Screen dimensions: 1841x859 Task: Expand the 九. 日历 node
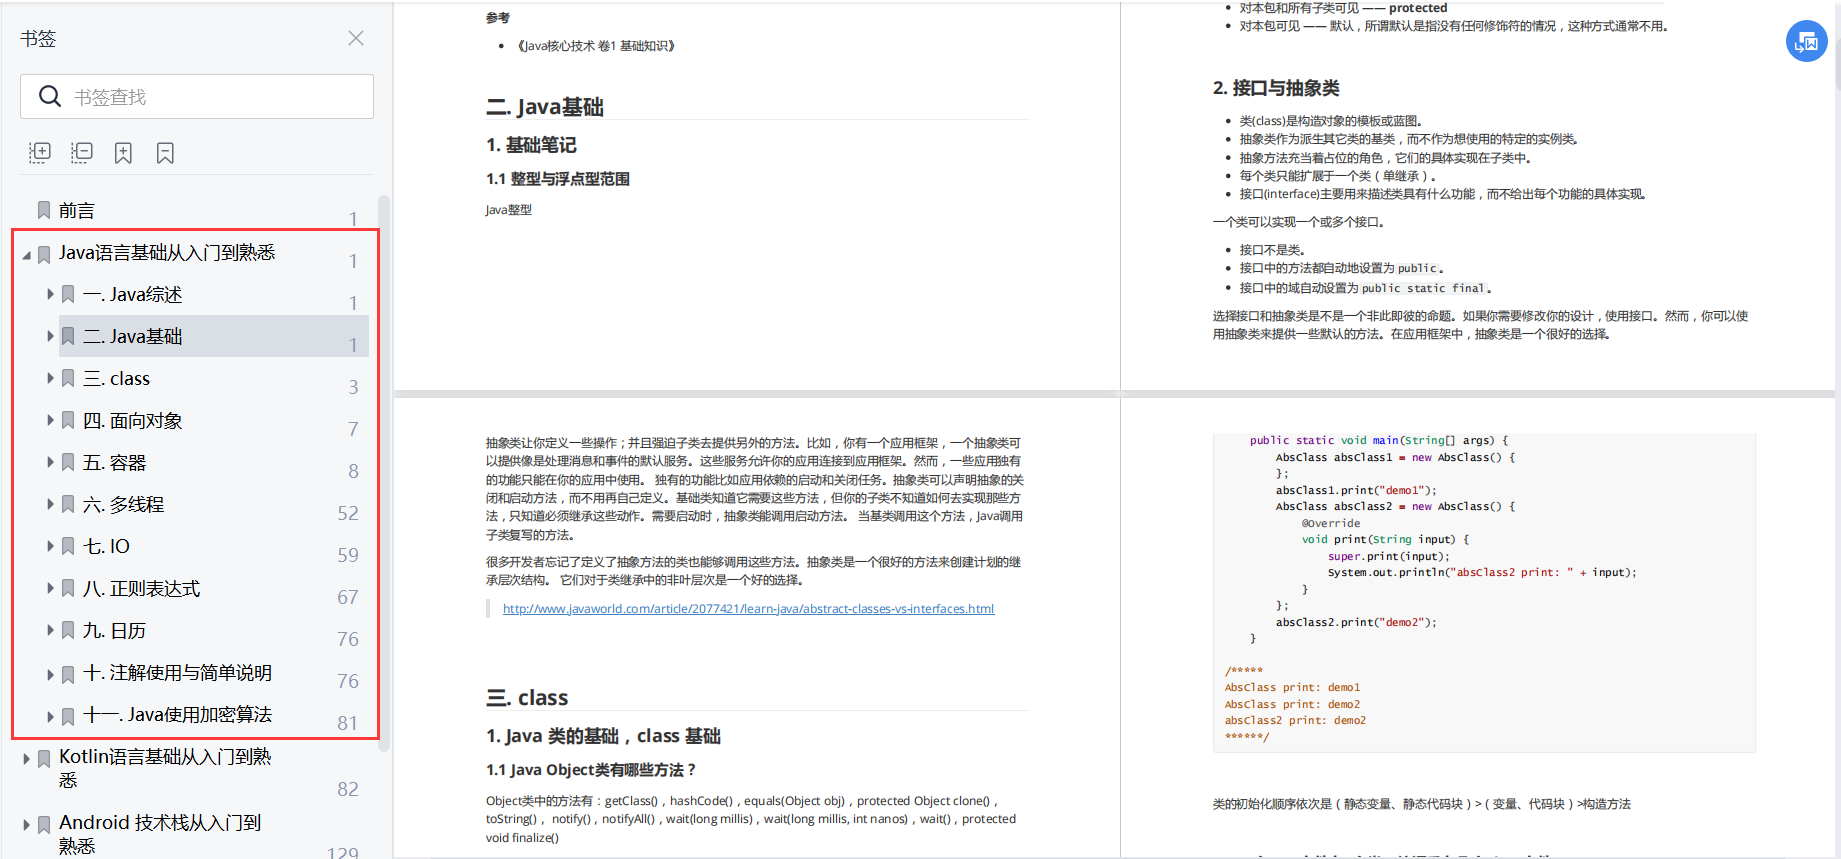click(50, 631)
